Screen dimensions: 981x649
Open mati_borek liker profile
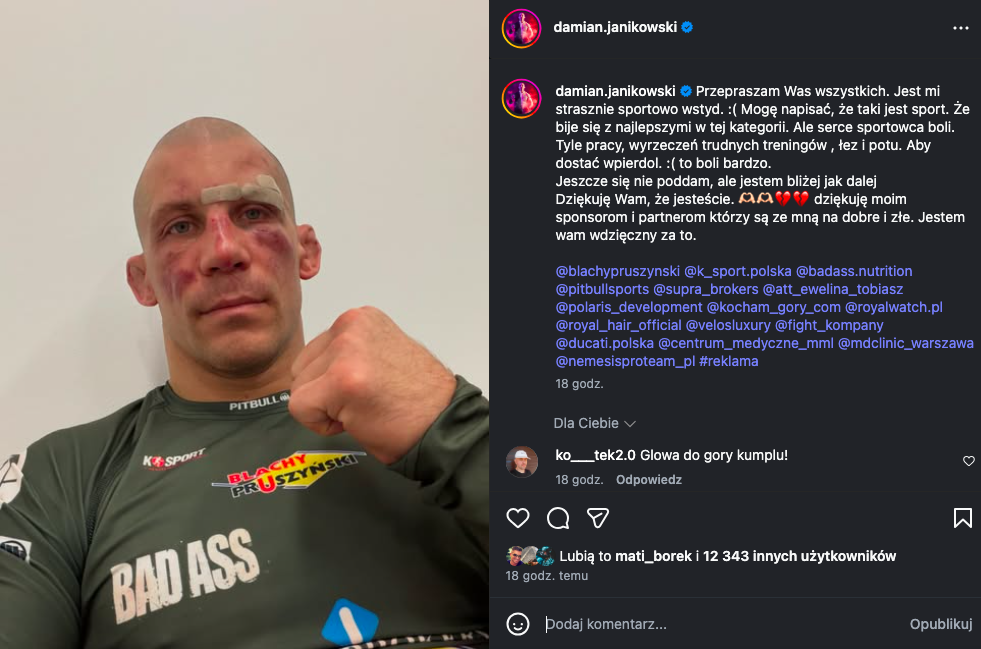tap(653, 556)
